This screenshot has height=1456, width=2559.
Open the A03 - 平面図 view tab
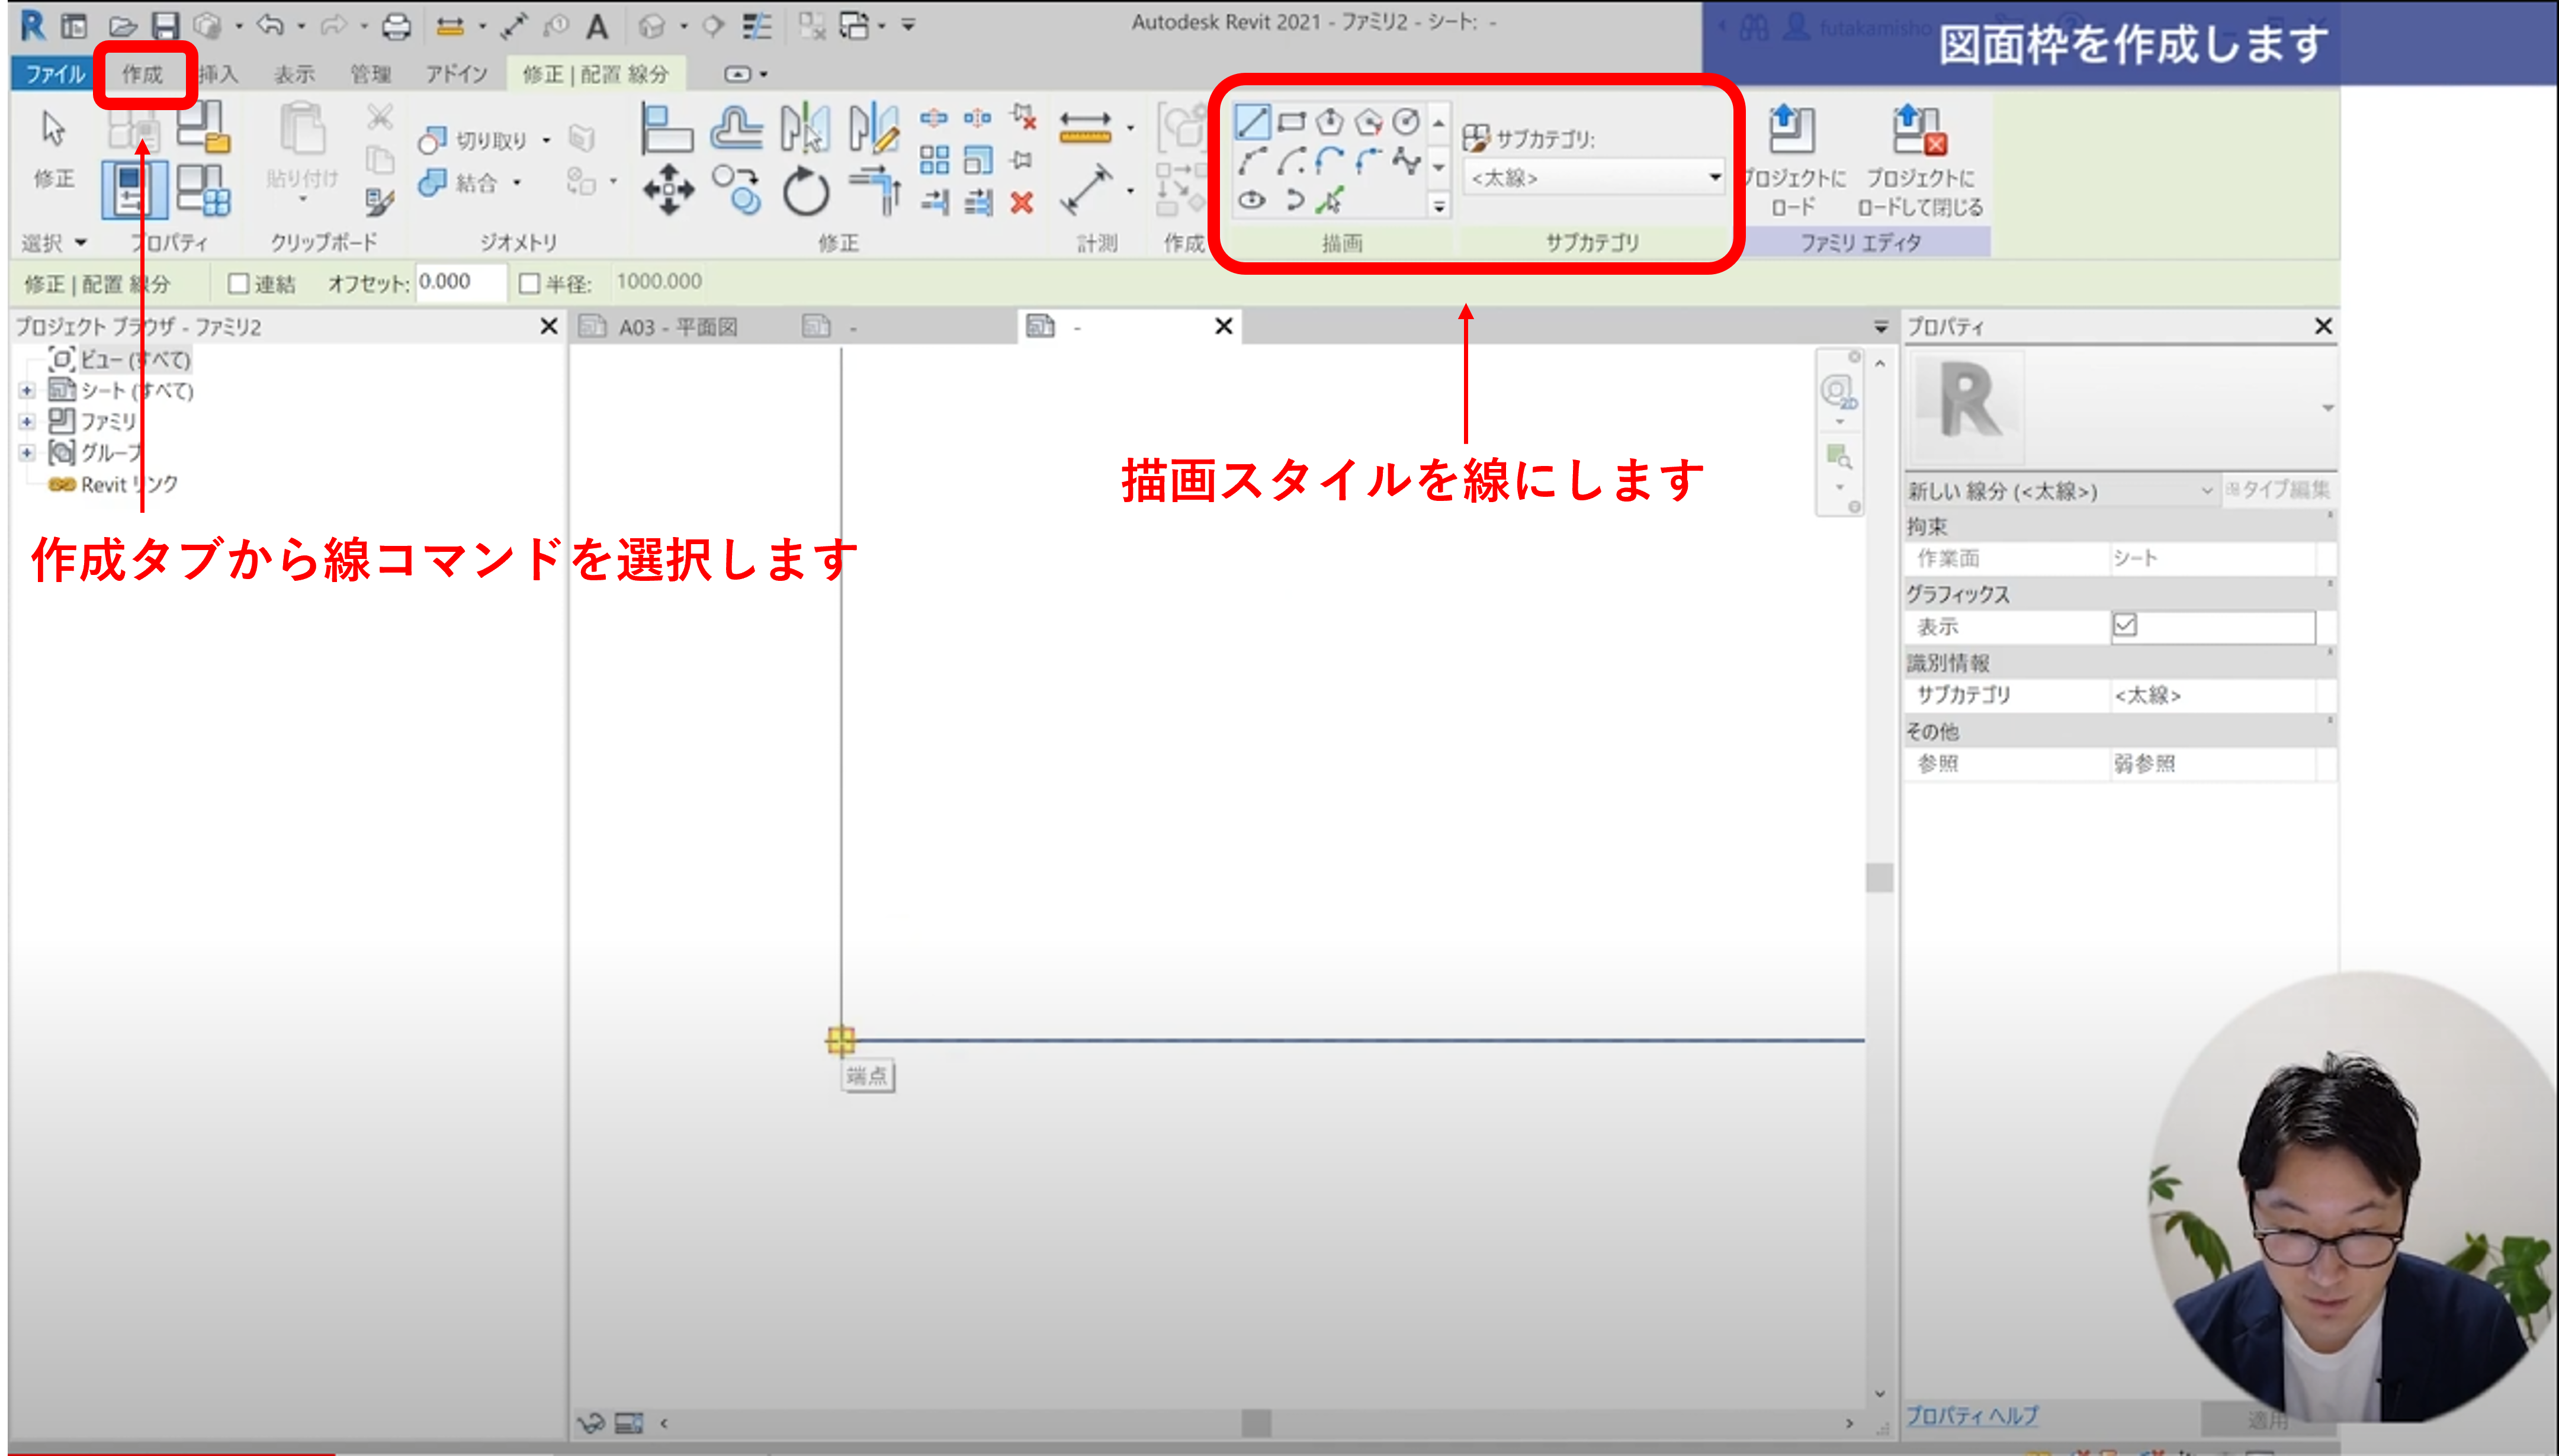677,327
